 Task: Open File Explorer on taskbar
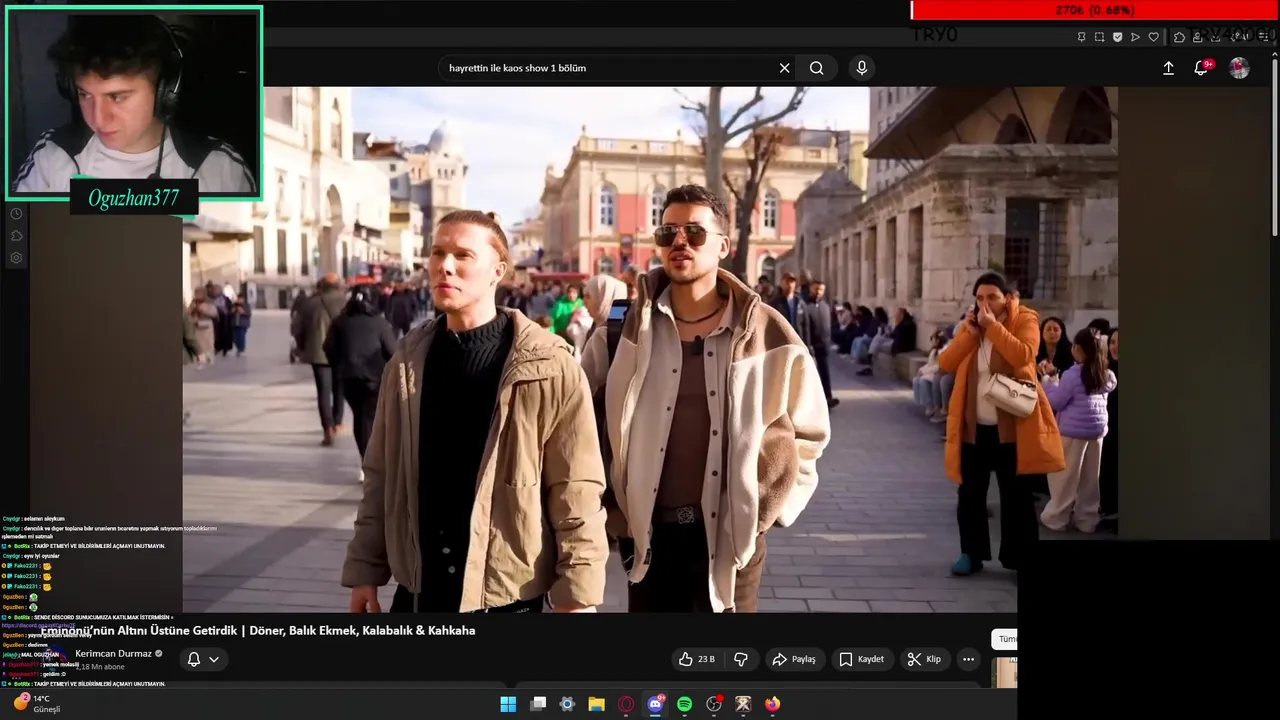point(597,704)
